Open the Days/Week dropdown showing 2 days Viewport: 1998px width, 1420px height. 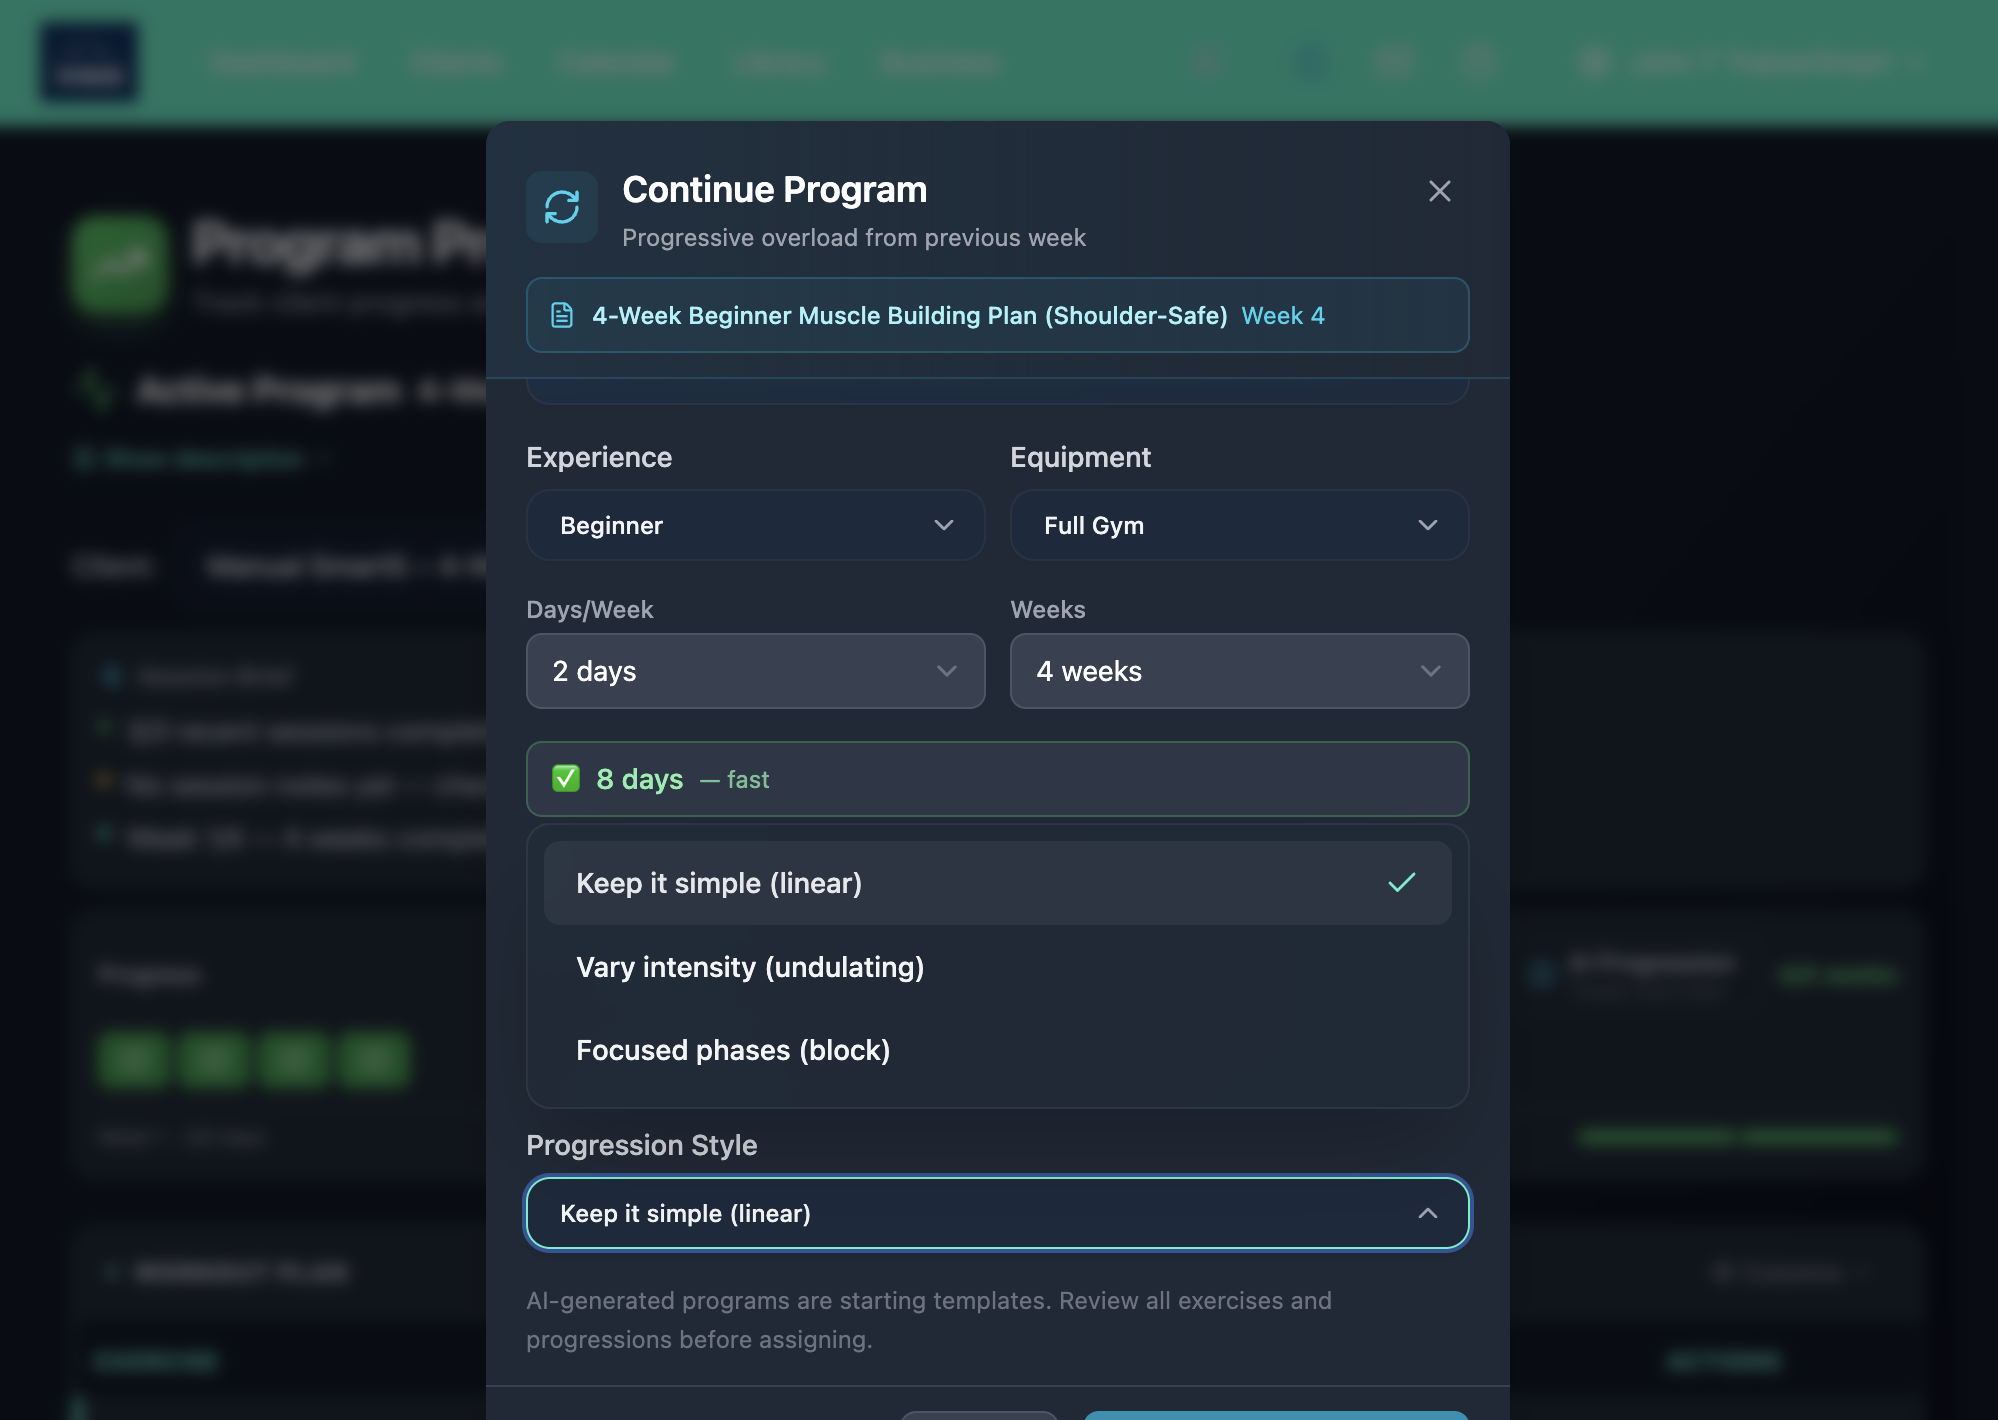pos(755,671)
